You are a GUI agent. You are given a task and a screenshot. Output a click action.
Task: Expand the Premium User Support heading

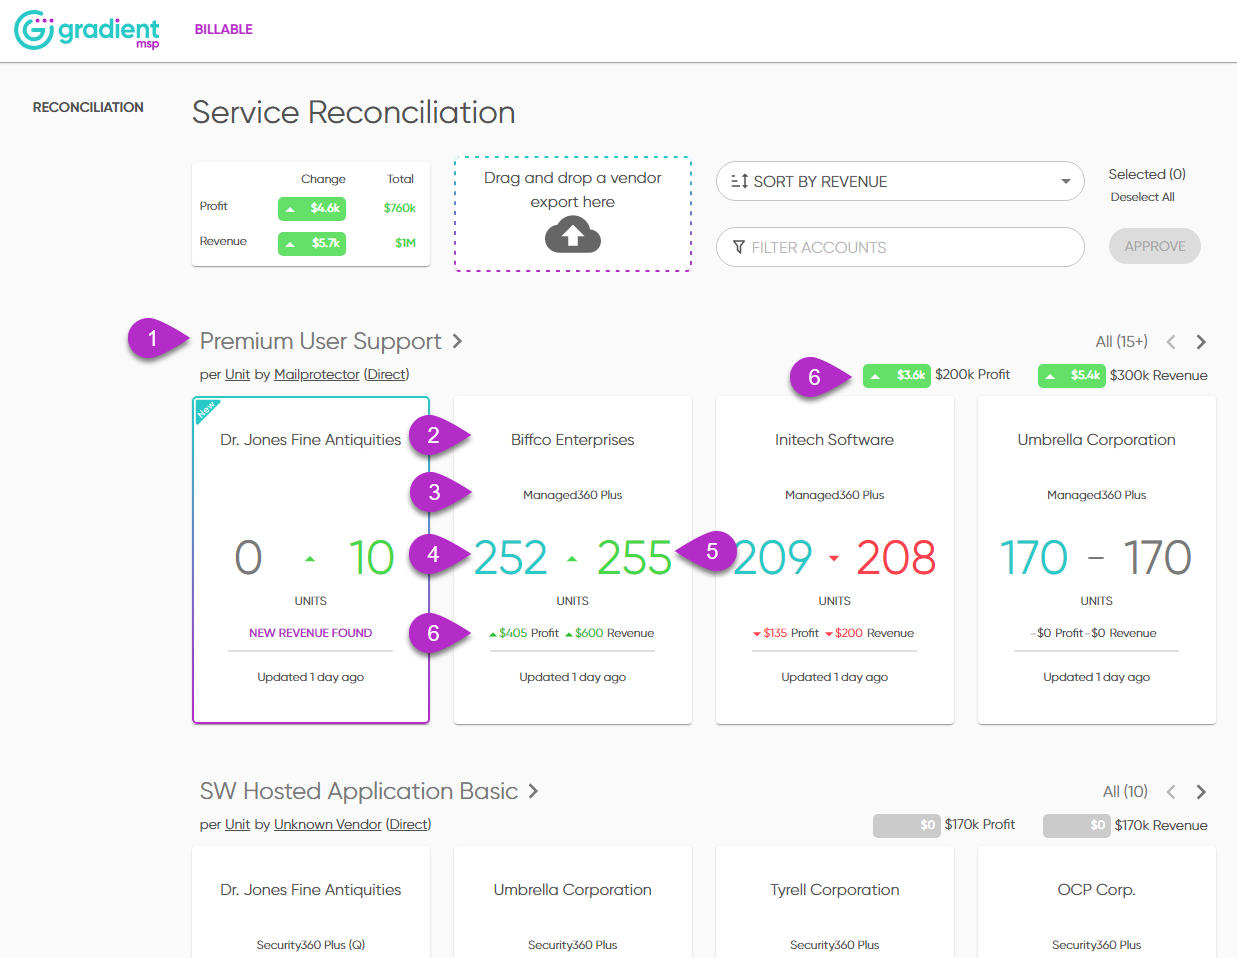point(320,341)
